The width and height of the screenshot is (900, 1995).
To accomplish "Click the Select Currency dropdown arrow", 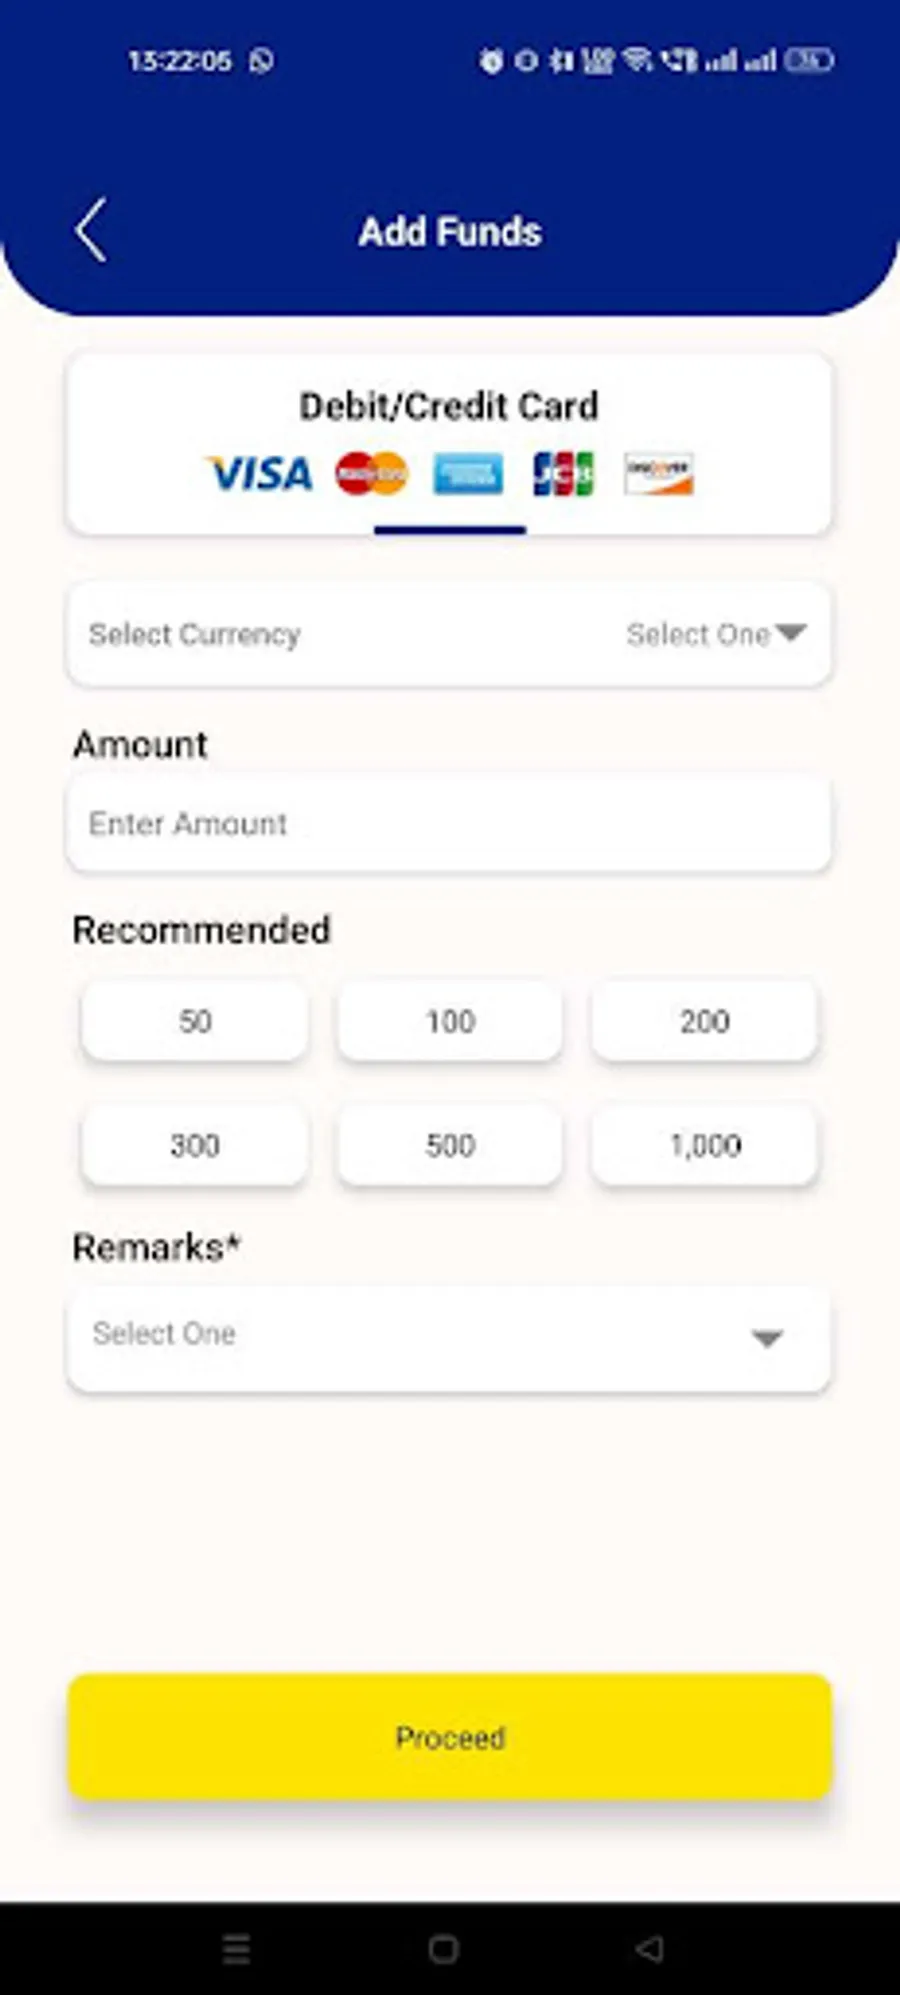I will click(x=790, y=633).
